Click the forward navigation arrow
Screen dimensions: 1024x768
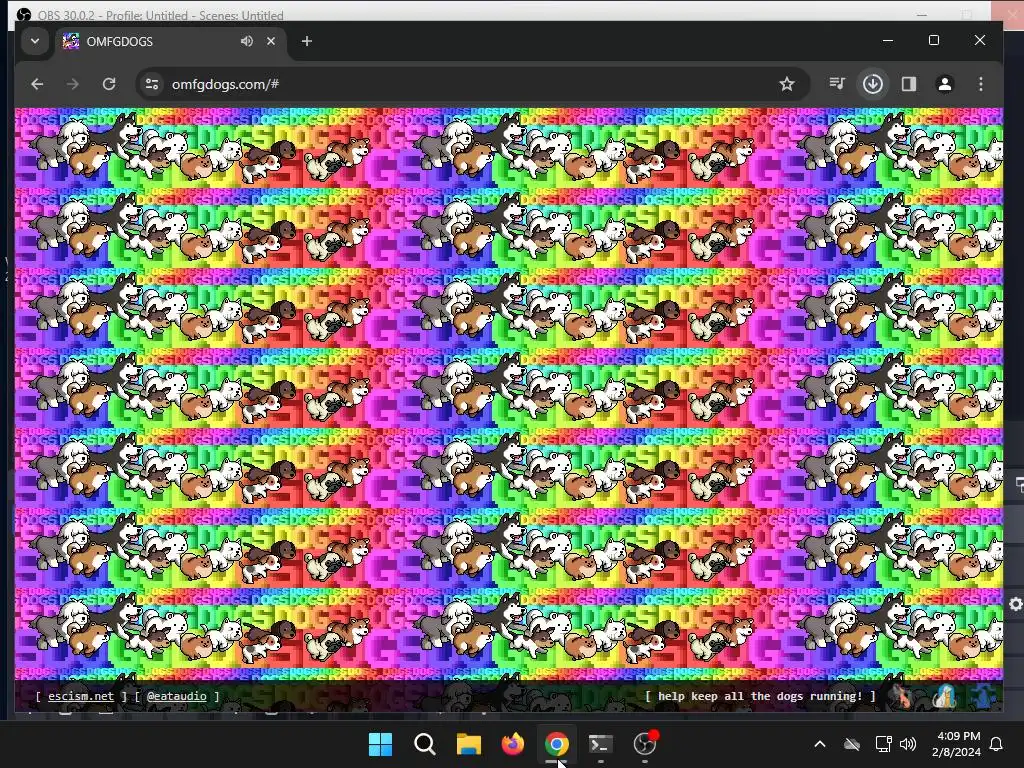(x=72, y=84)
